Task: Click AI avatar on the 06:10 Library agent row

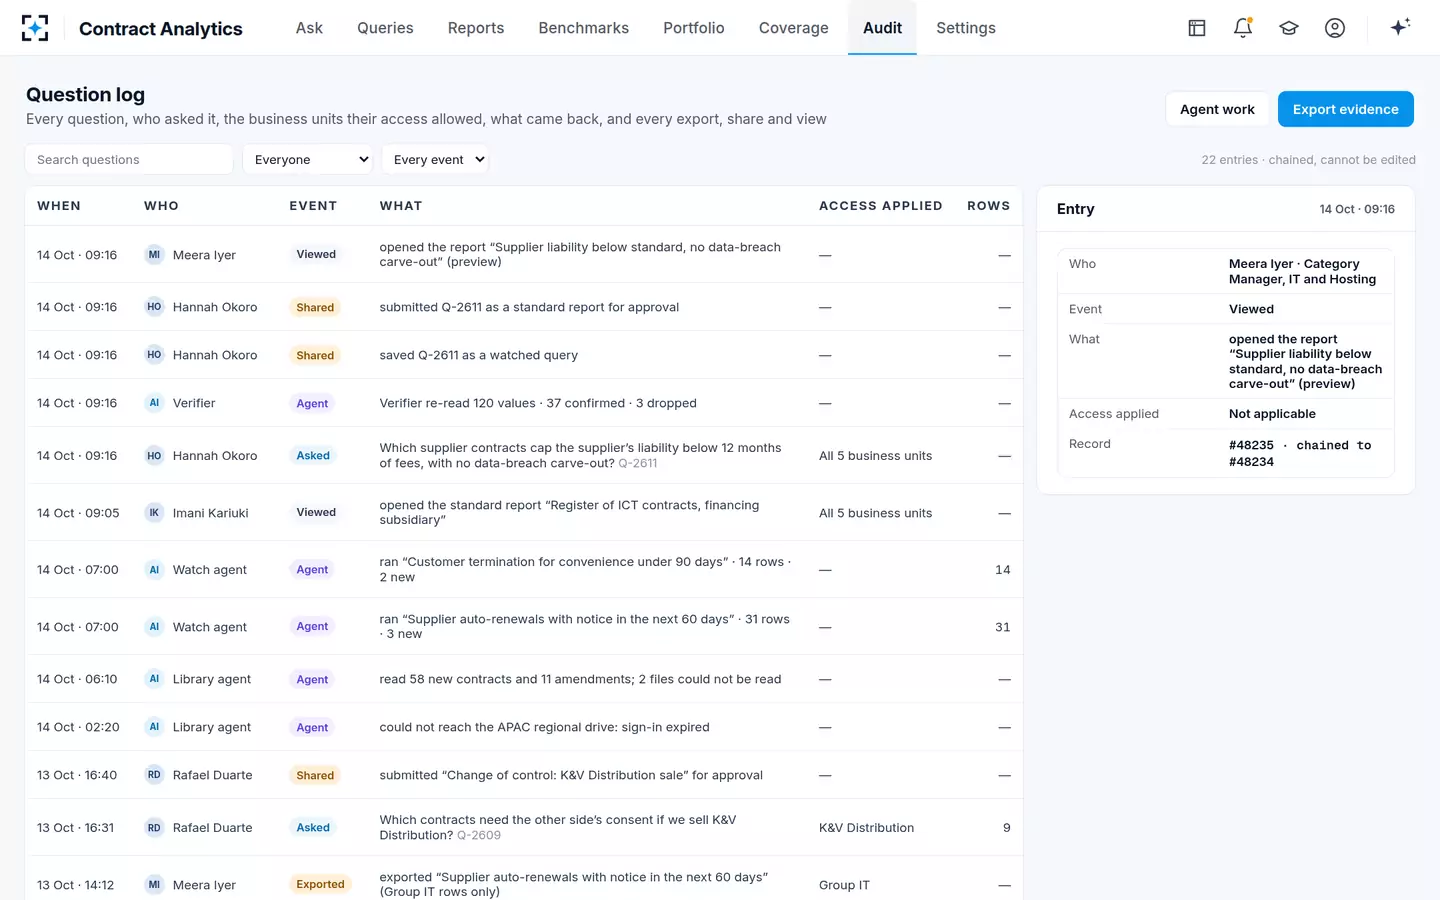Action: [154, 679]
